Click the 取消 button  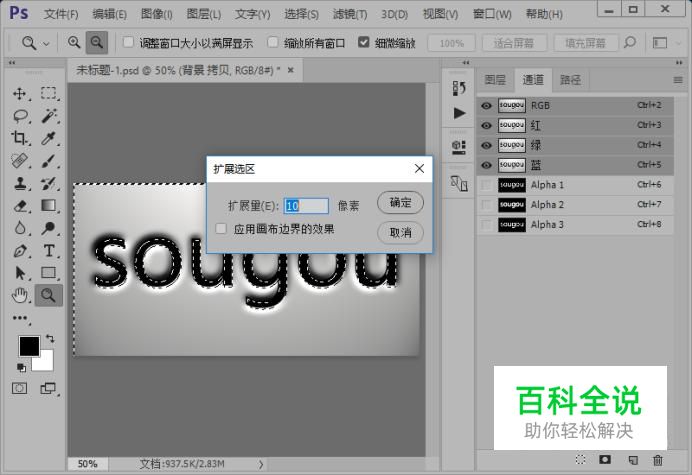point(400,232)
